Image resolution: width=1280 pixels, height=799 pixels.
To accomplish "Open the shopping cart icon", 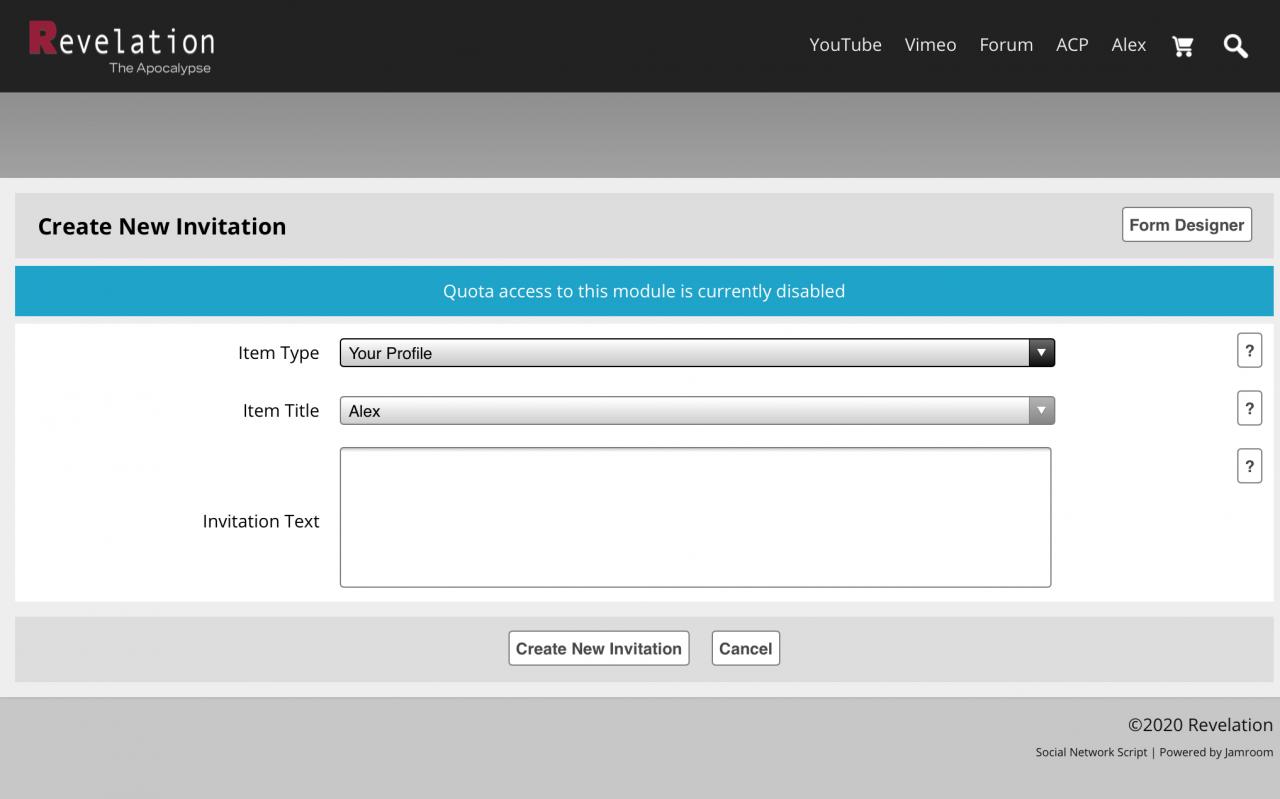I will pos(1183,46).
